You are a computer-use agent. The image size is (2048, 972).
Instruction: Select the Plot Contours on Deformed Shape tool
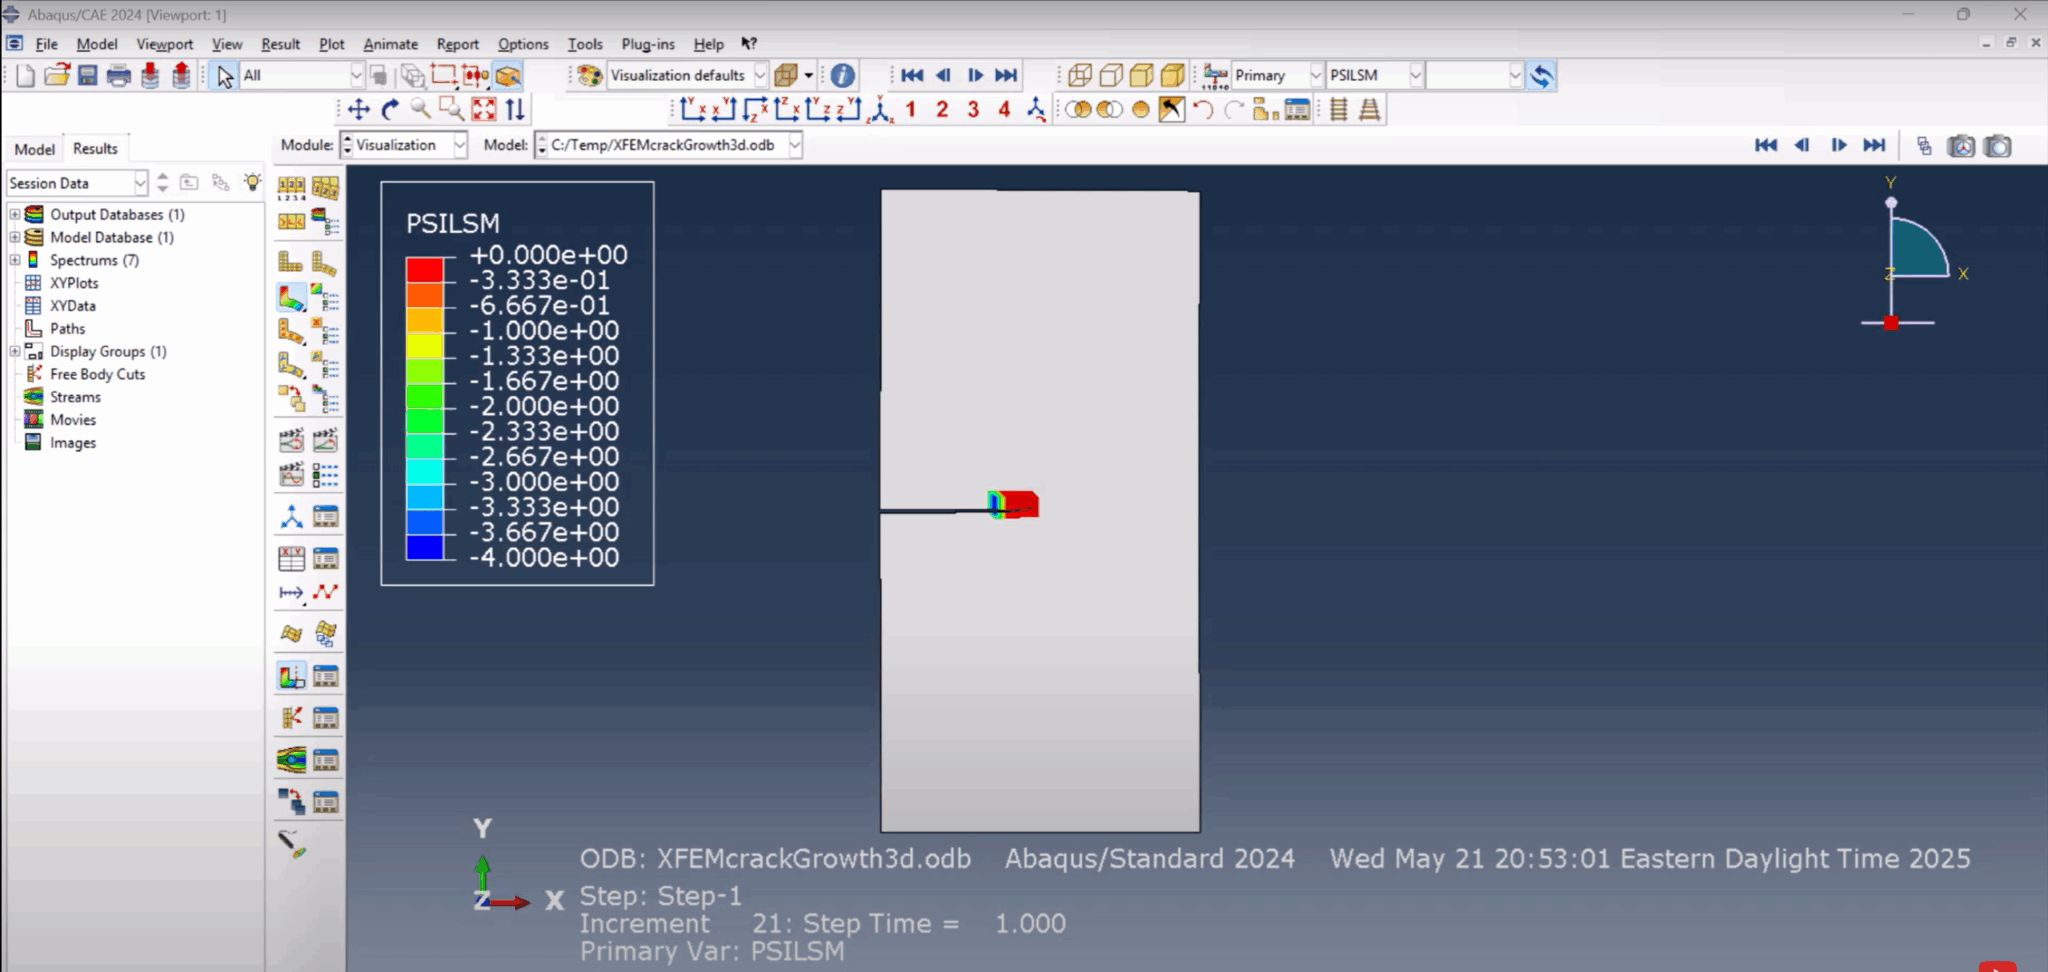coord(293,296)
